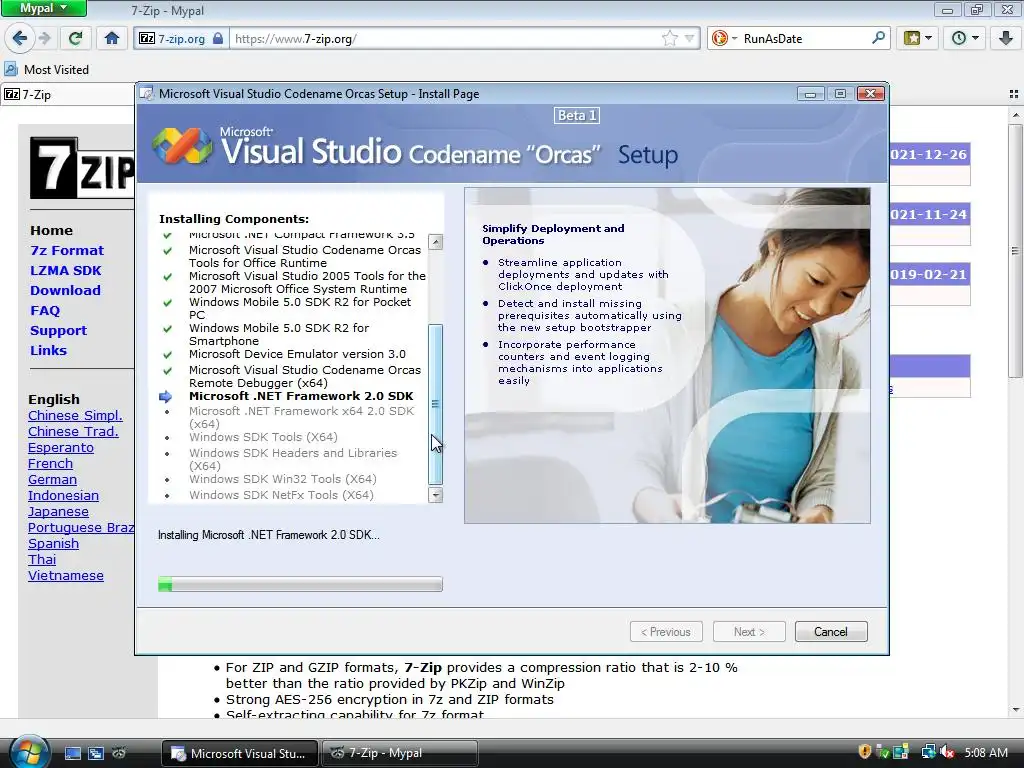This screenshot has height=768, width=1024.
Task: Open the history clock button
Action: (x=965, y=39)
